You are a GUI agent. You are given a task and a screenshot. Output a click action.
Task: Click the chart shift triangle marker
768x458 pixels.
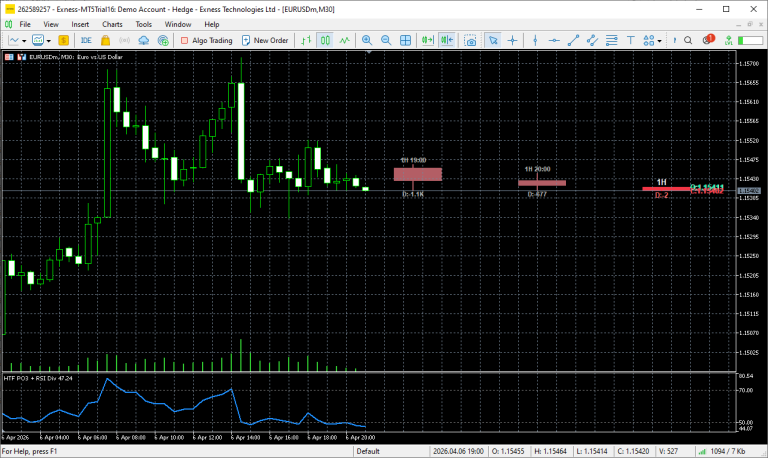[369, 51]
